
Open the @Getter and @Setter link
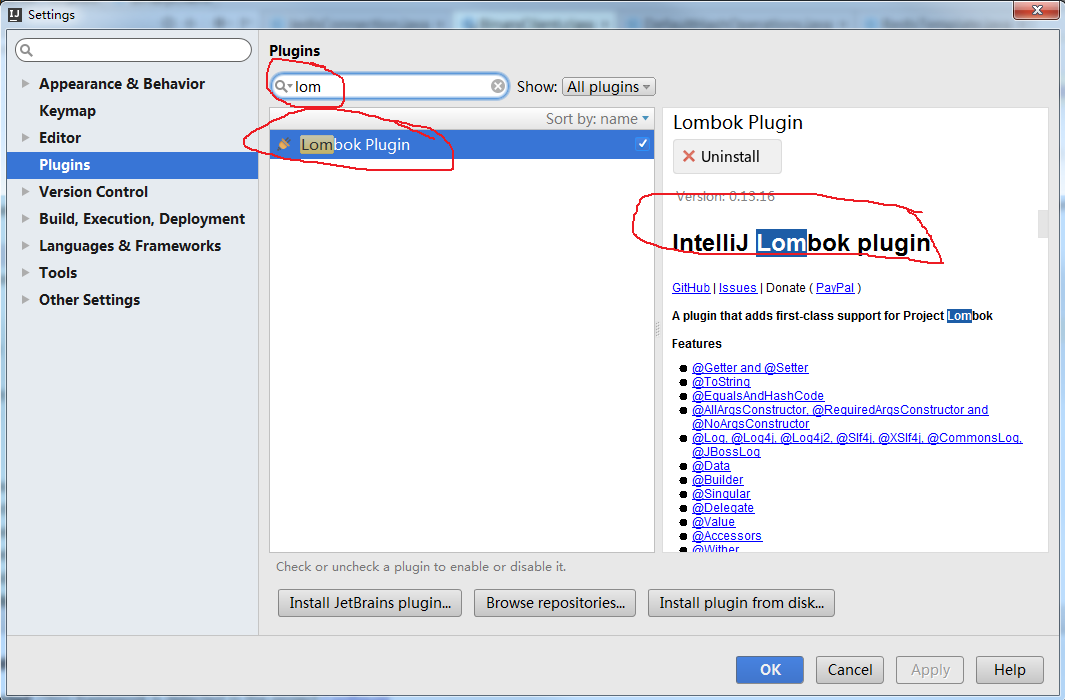[750, 368]
